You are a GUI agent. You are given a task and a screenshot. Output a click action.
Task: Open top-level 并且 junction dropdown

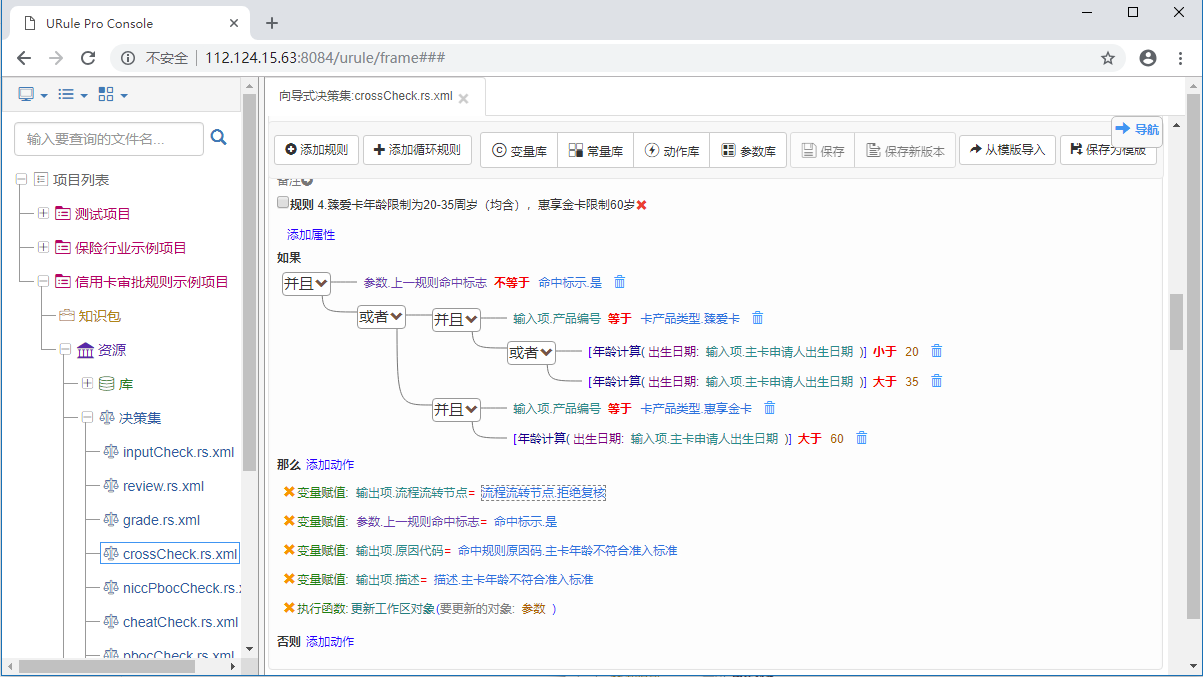(307, 283)
